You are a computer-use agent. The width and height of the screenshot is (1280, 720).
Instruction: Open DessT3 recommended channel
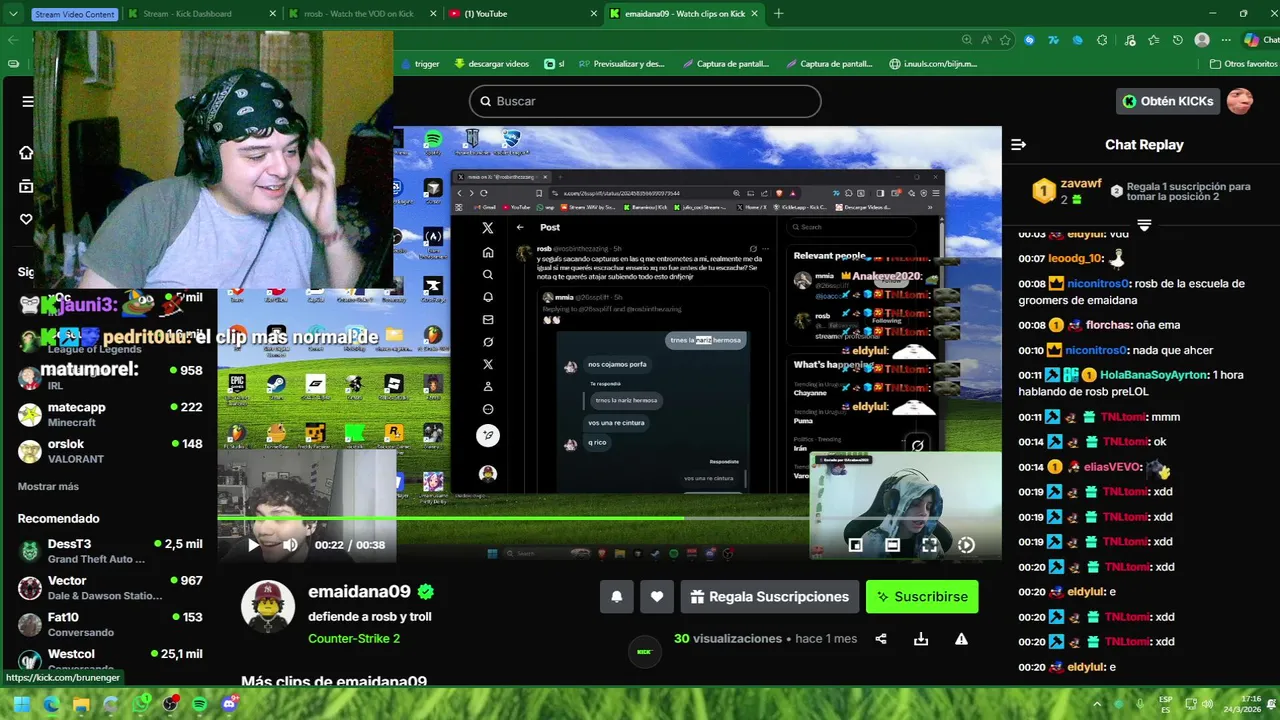pos(110,551)
